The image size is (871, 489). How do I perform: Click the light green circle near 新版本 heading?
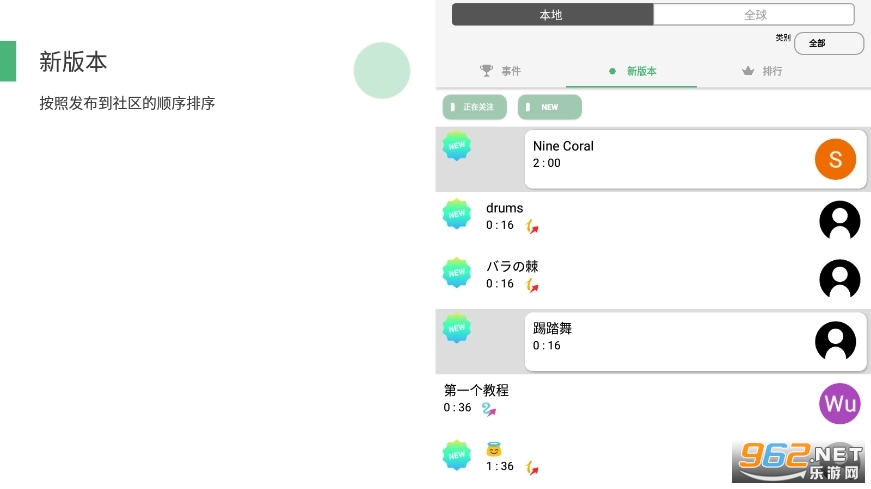[x=382, y=70]
